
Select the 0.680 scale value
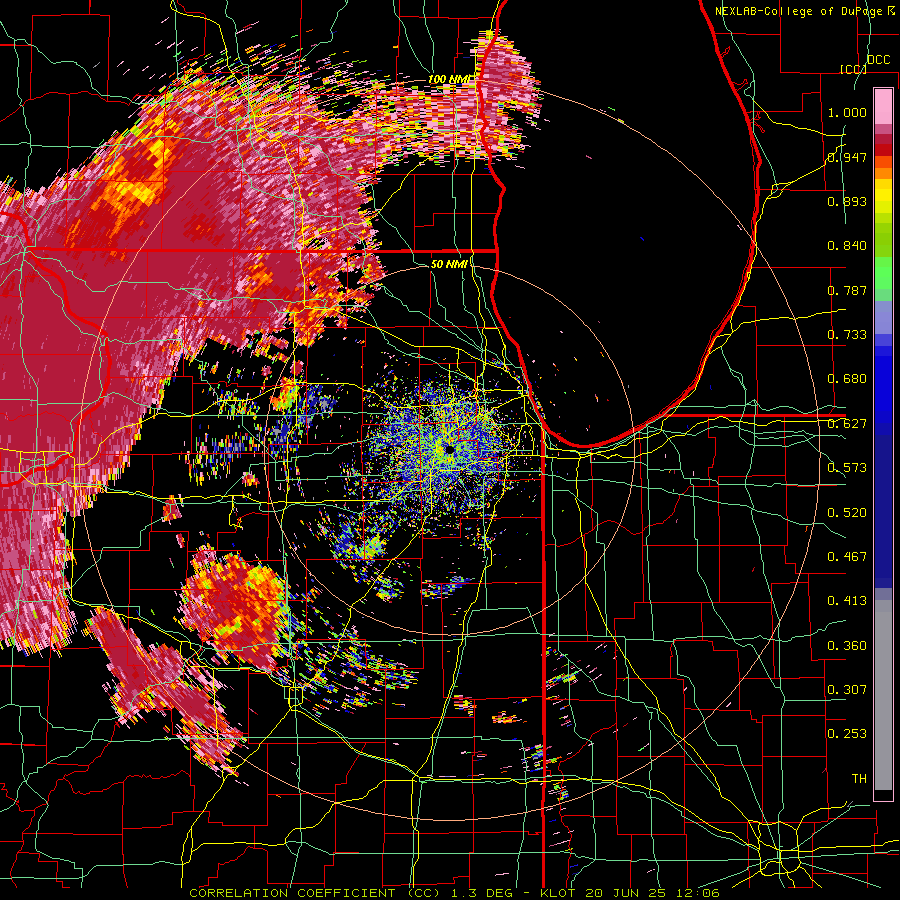pyautogui.click(x=847, y=379)
